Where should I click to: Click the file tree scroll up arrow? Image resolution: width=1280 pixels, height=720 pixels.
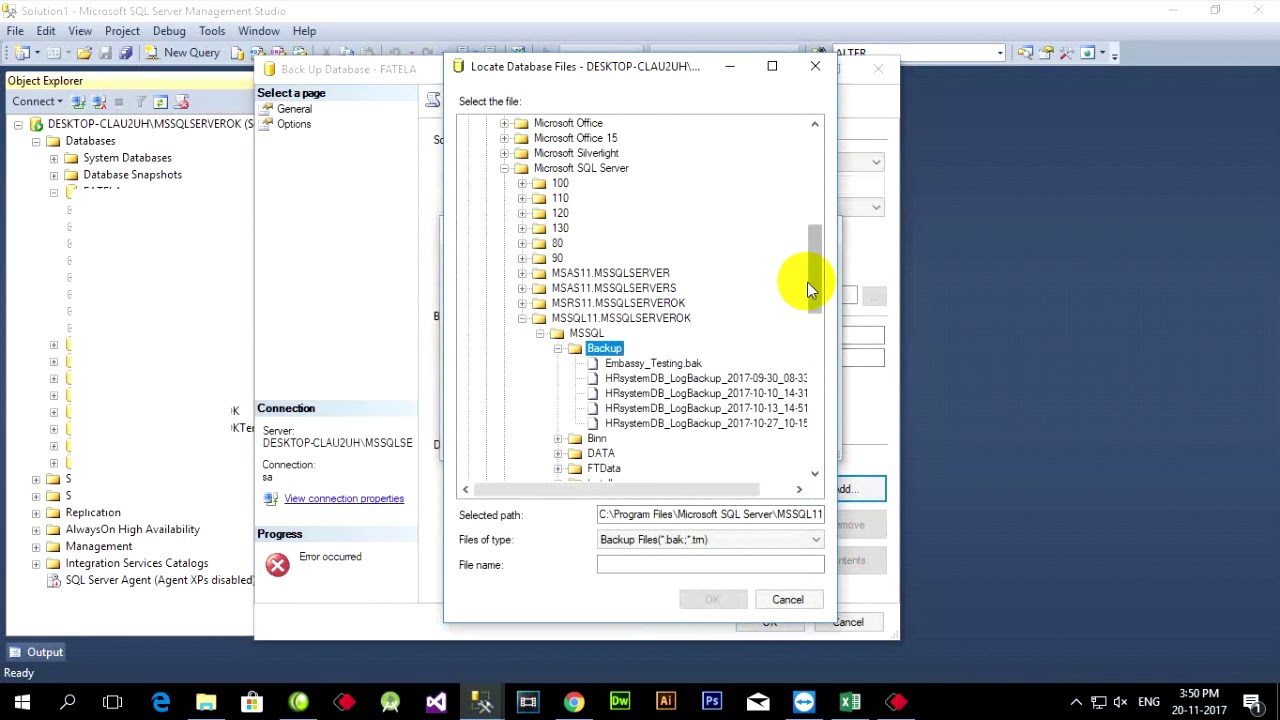[815, 124]
